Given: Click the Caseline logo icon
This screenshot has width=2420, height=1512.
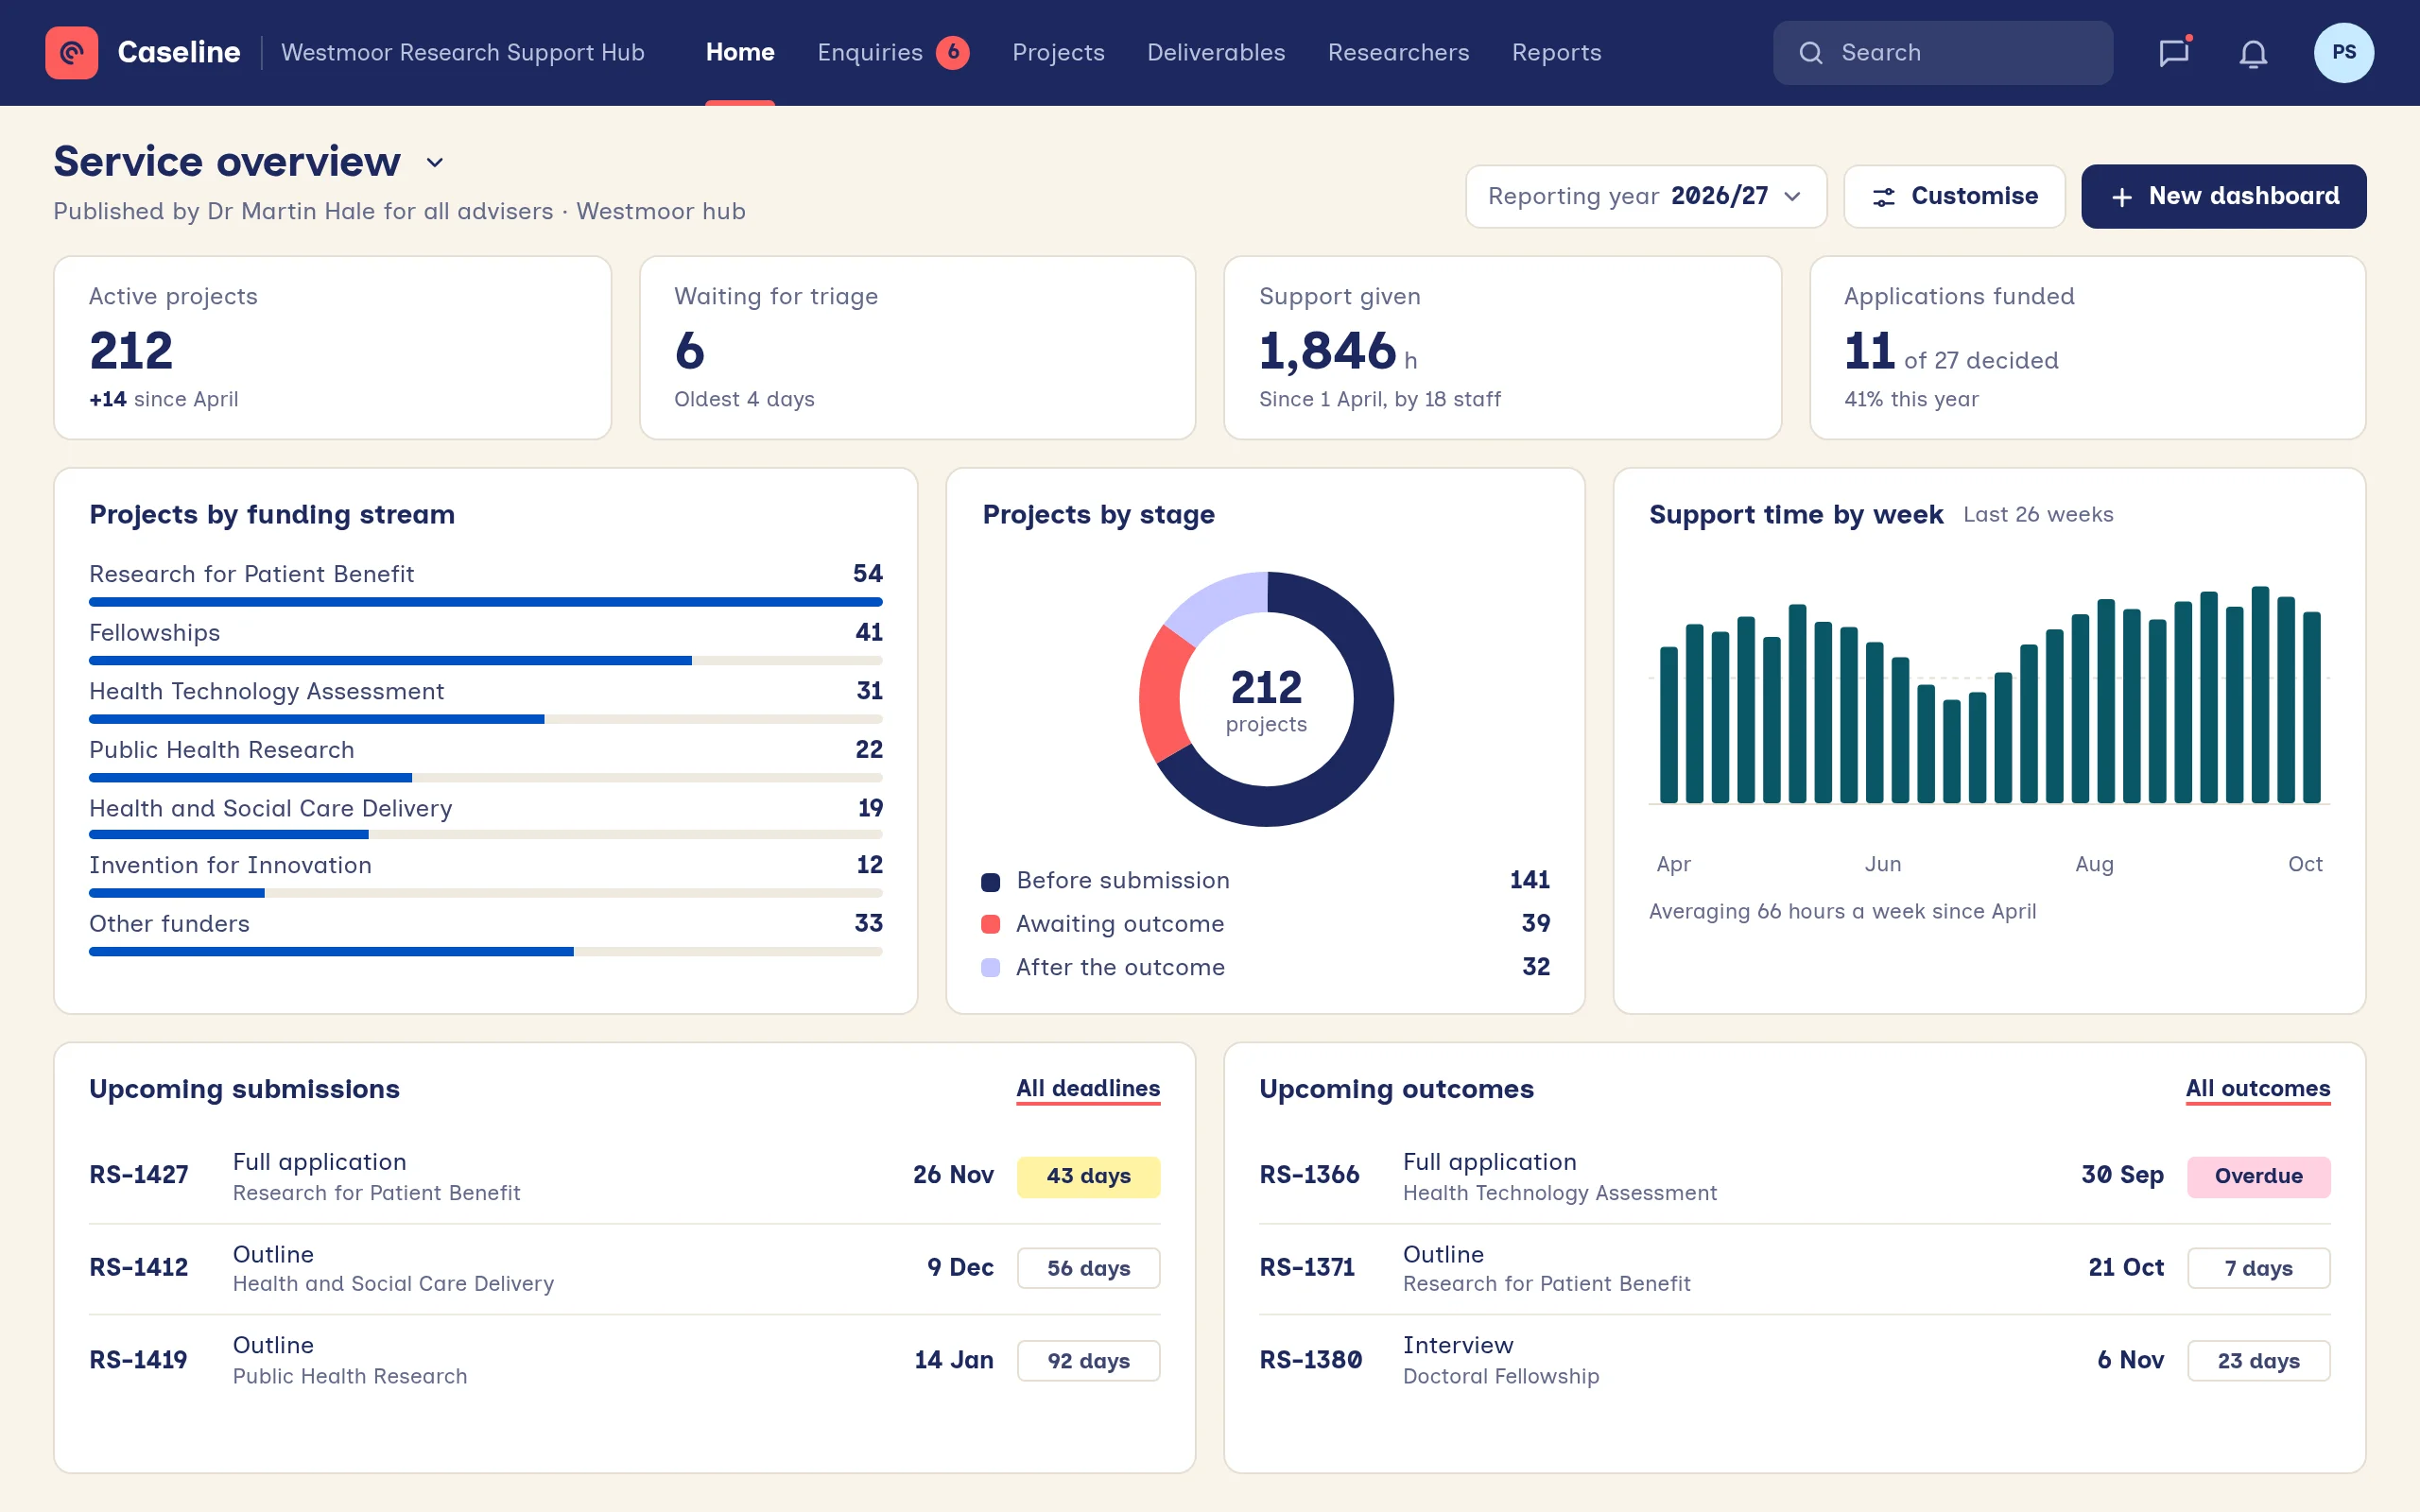Looking at the screenshot, I should (x=71, y=52).
